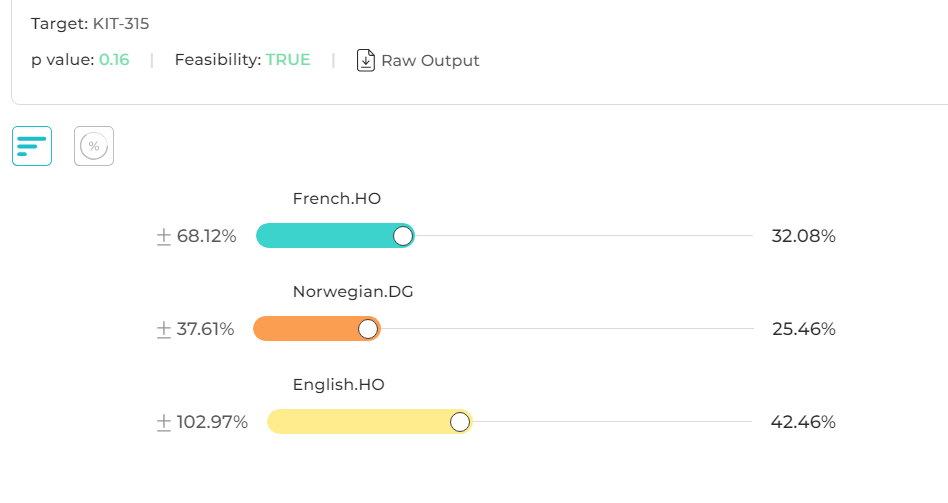Image resolution: width=948 pixels, height=503 pixels.
Task: Switch to the percent circle view
Action: [x=94, y=146]
